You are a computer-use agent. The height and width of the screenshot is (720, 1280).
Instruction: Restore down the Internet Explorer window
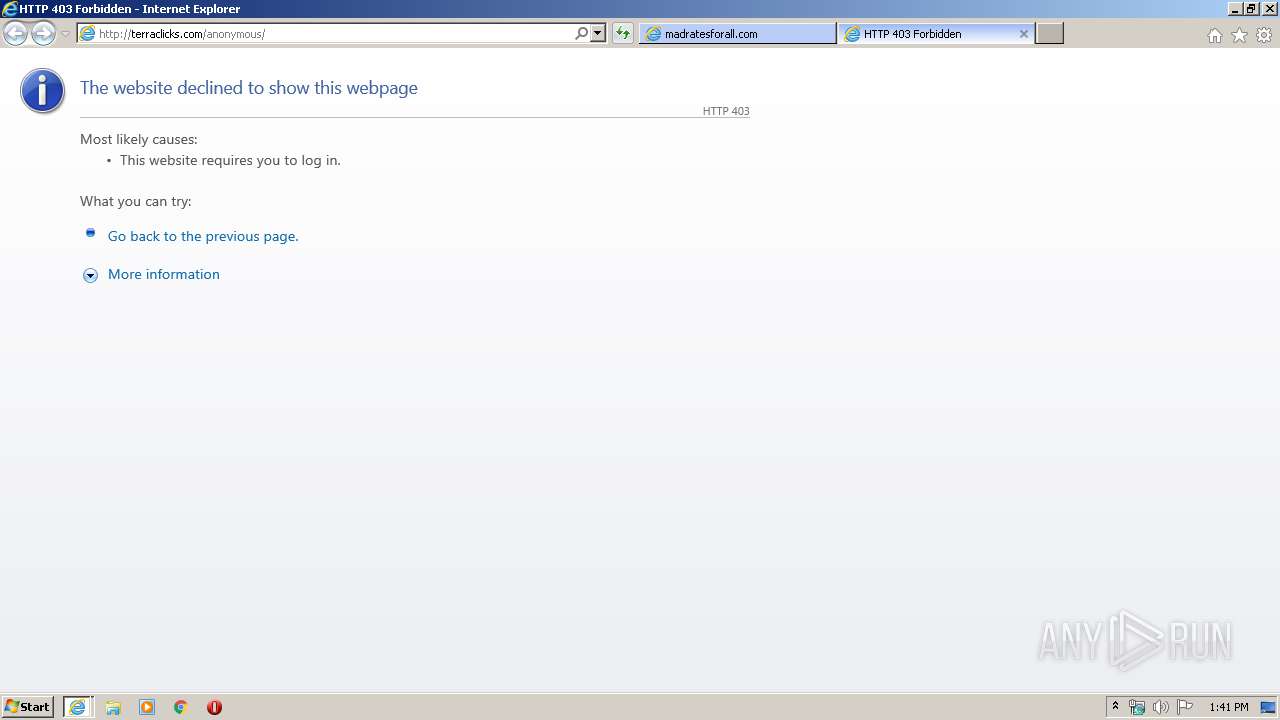click(x=1251, y=9)
